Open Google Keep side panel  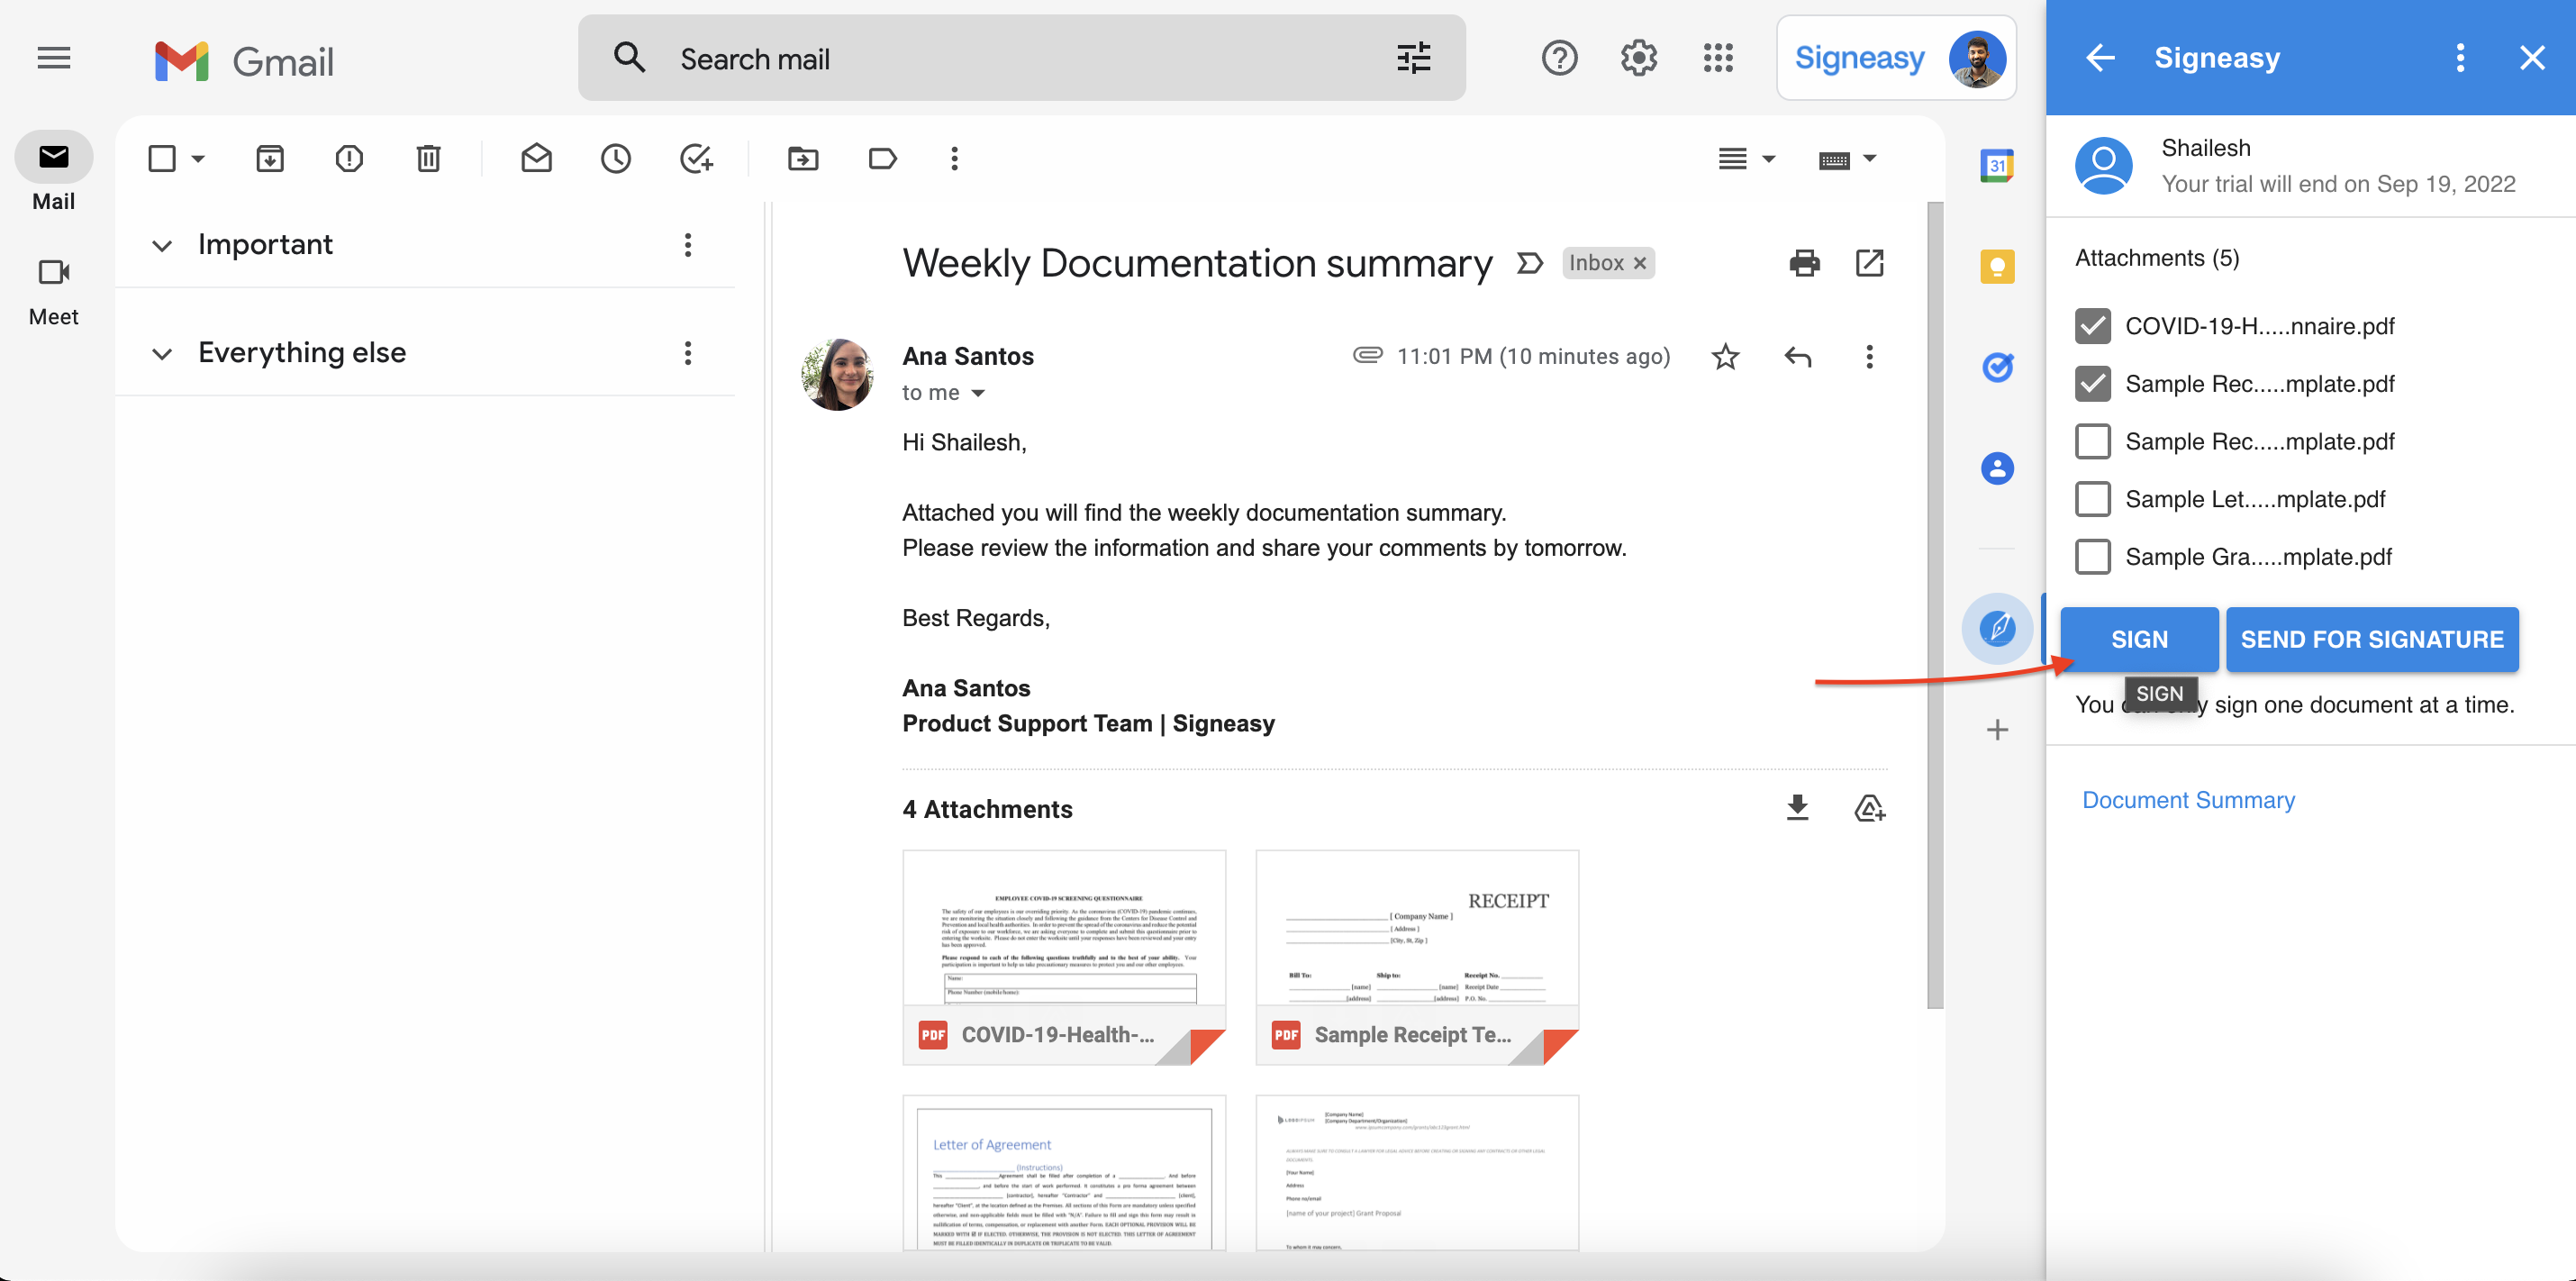pyautogui.click(x=1997, y=266)
